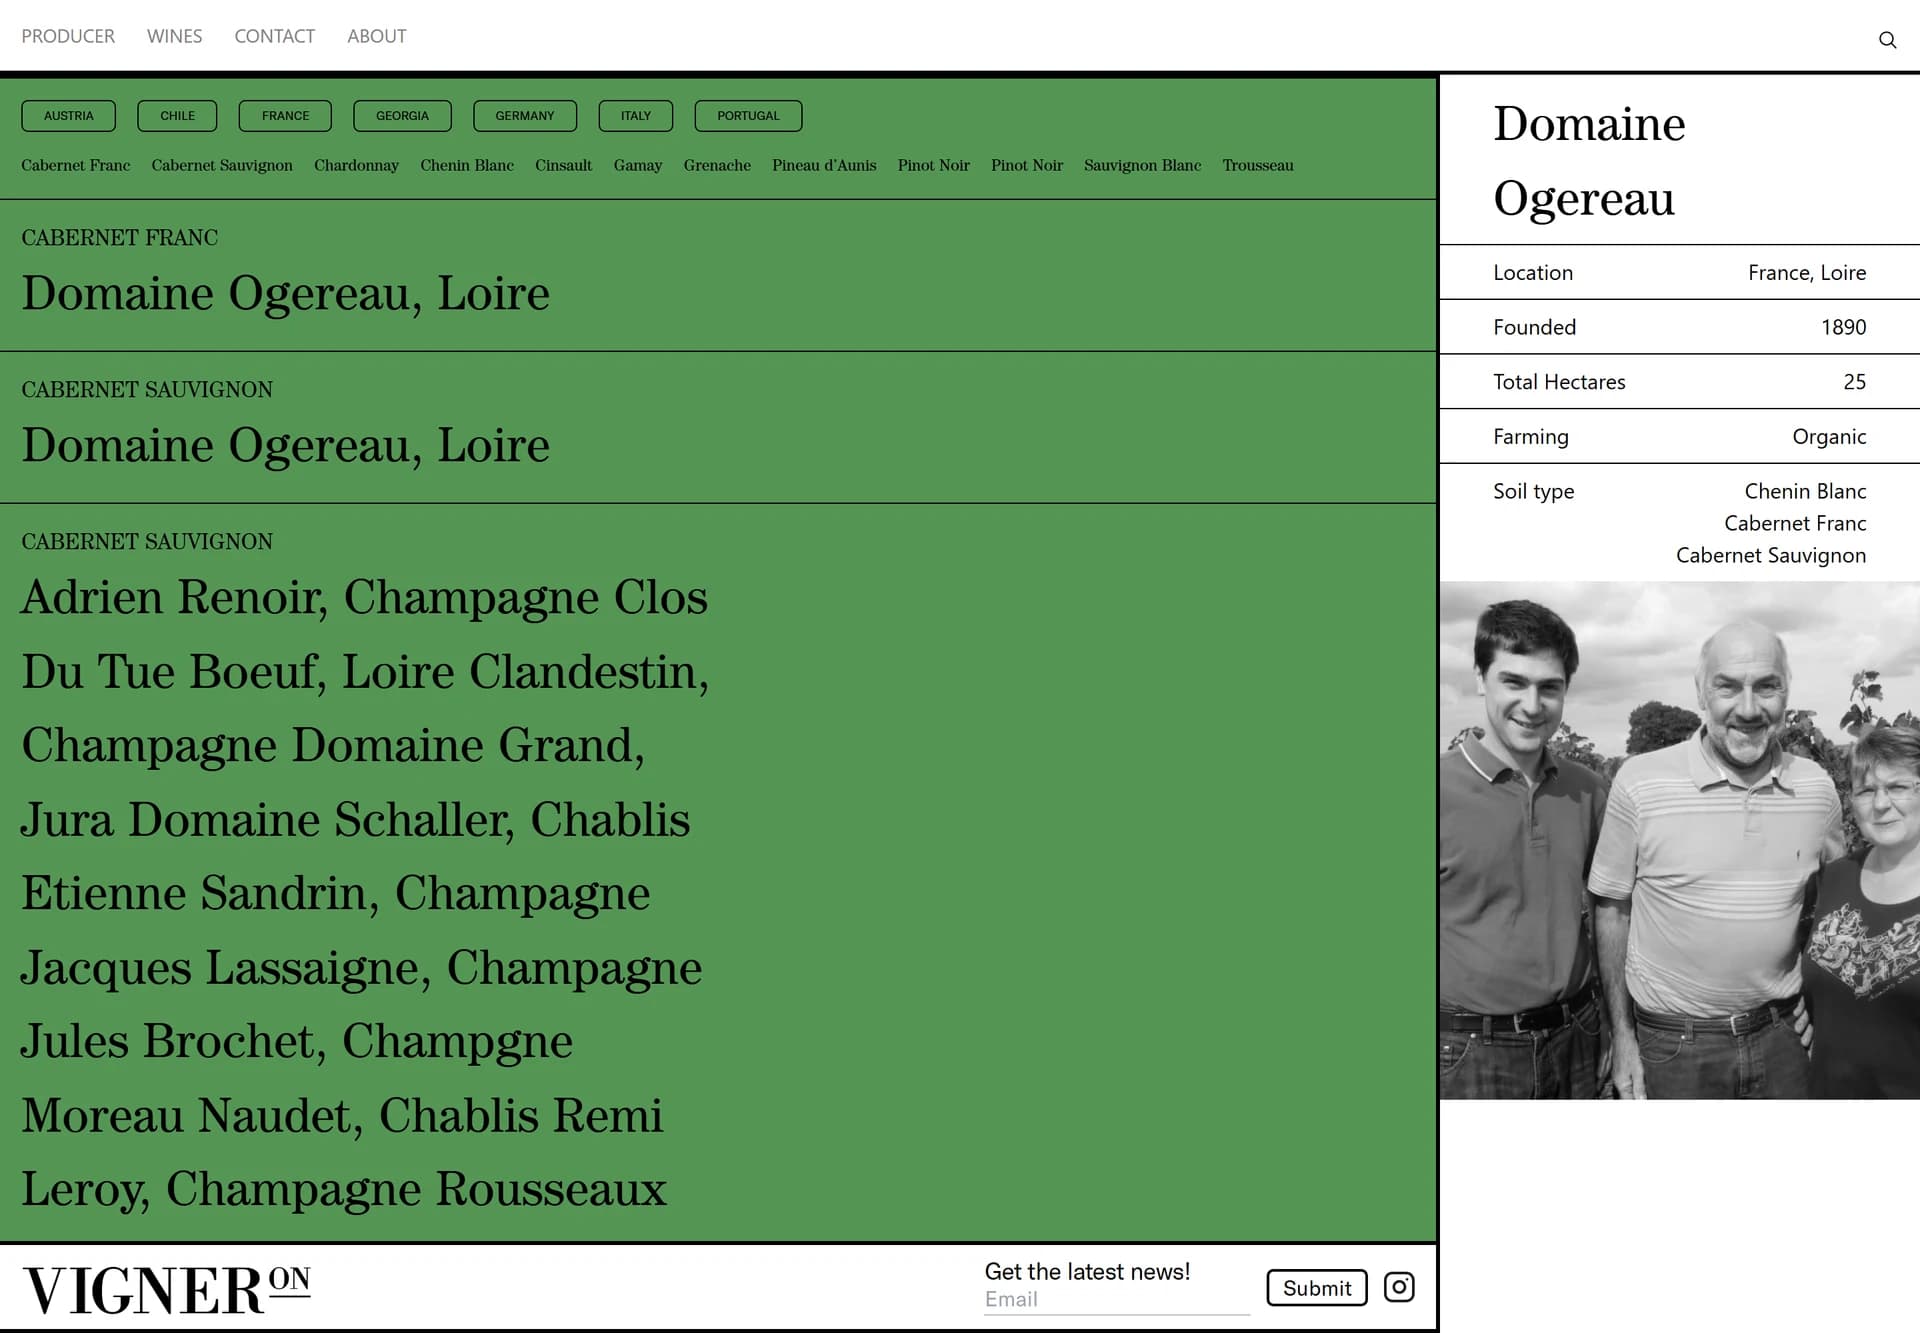Select the Trousseau grape link
Image resolution: width=1920 pixels, height=1333 pixels.
(x=1258, y=165)
